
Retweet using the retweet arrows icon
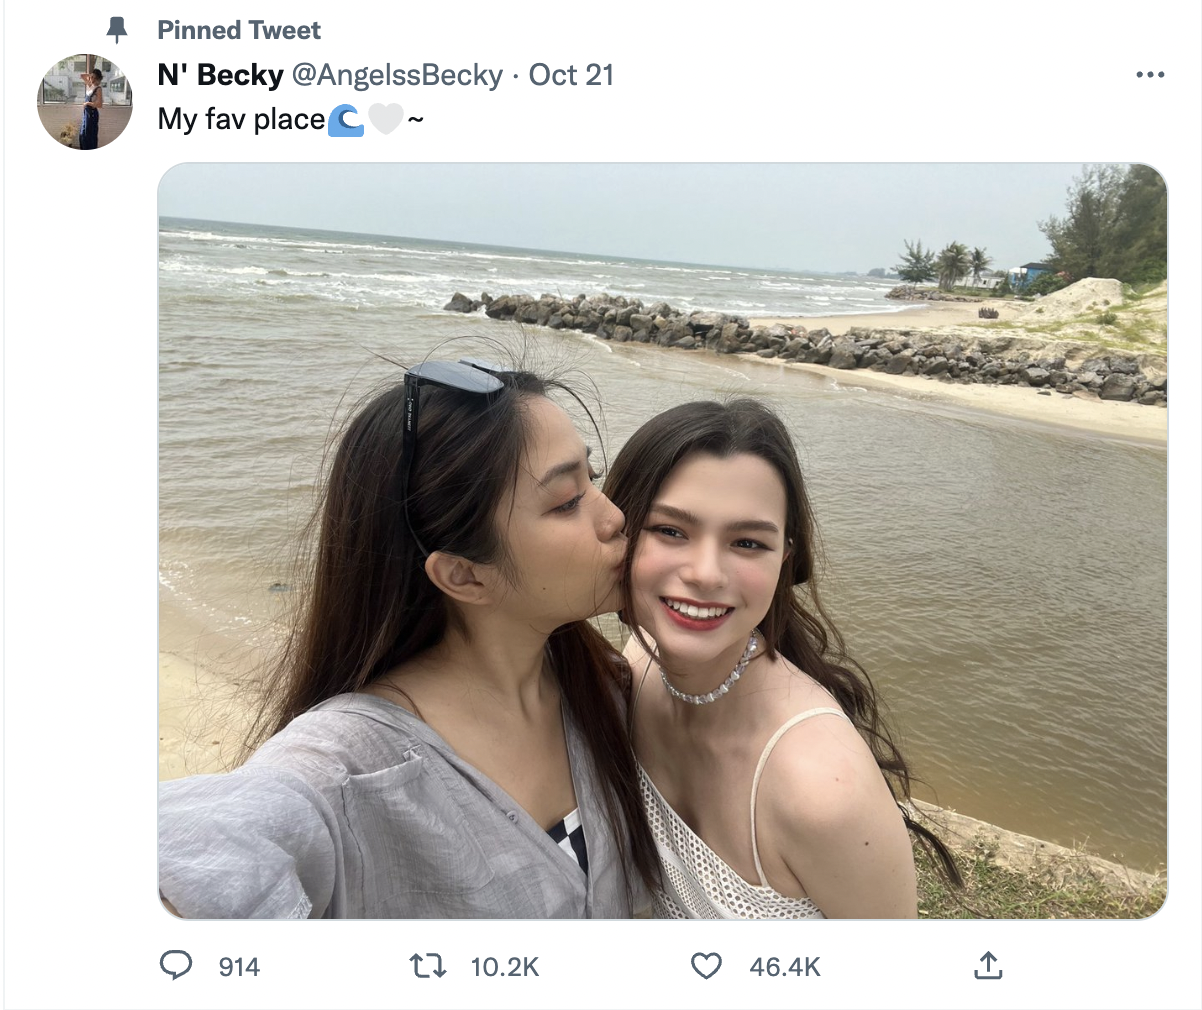(x=428, y=965)
